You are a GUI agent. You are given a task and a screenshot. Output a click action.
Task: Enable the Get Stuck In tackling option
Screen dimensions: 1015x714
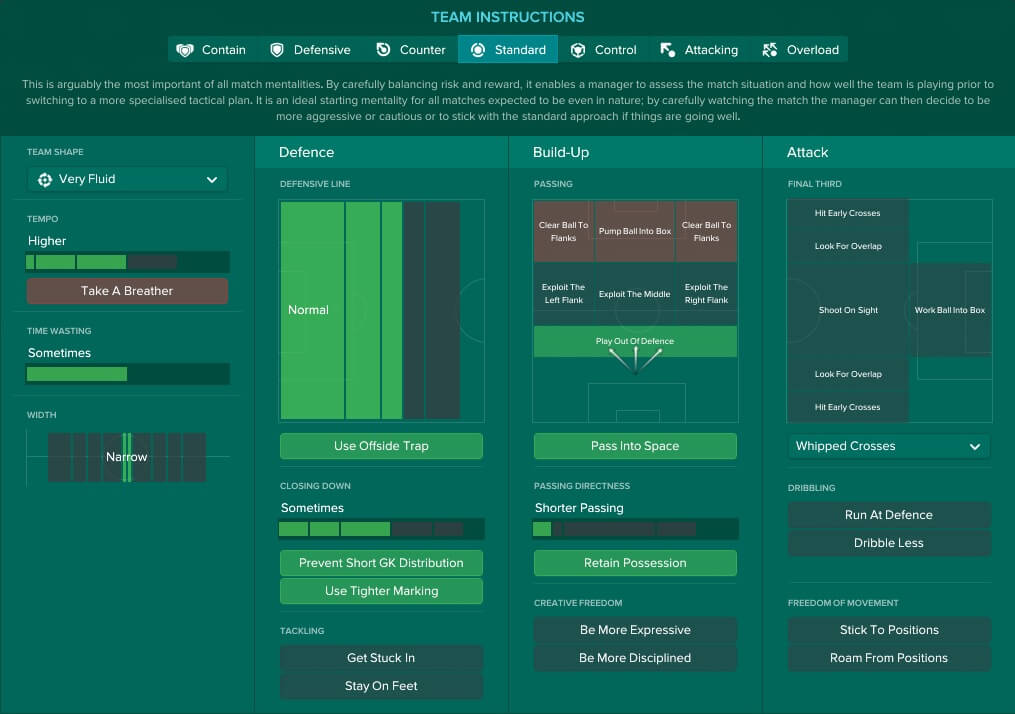(x=381, y=658)
